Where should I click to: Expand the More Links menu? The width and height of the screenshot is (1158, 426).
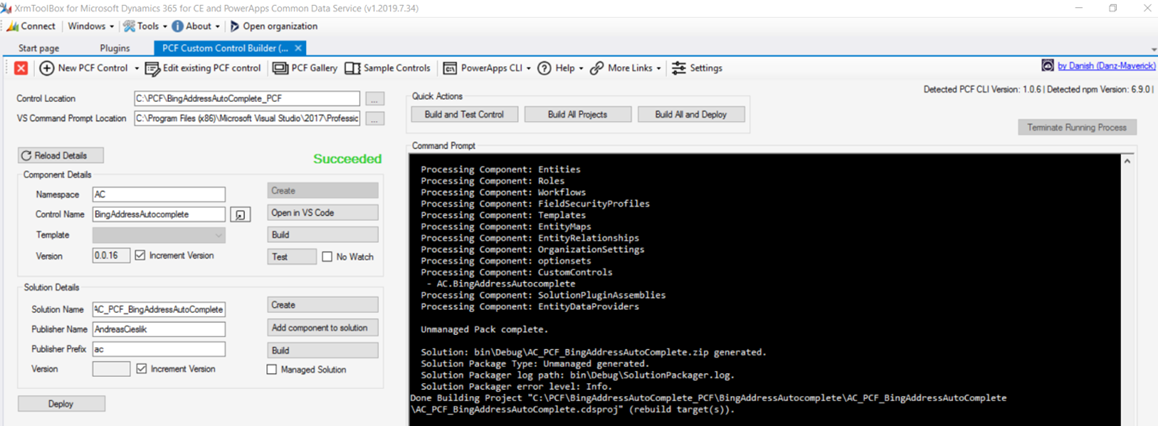[x=626, y=68]
